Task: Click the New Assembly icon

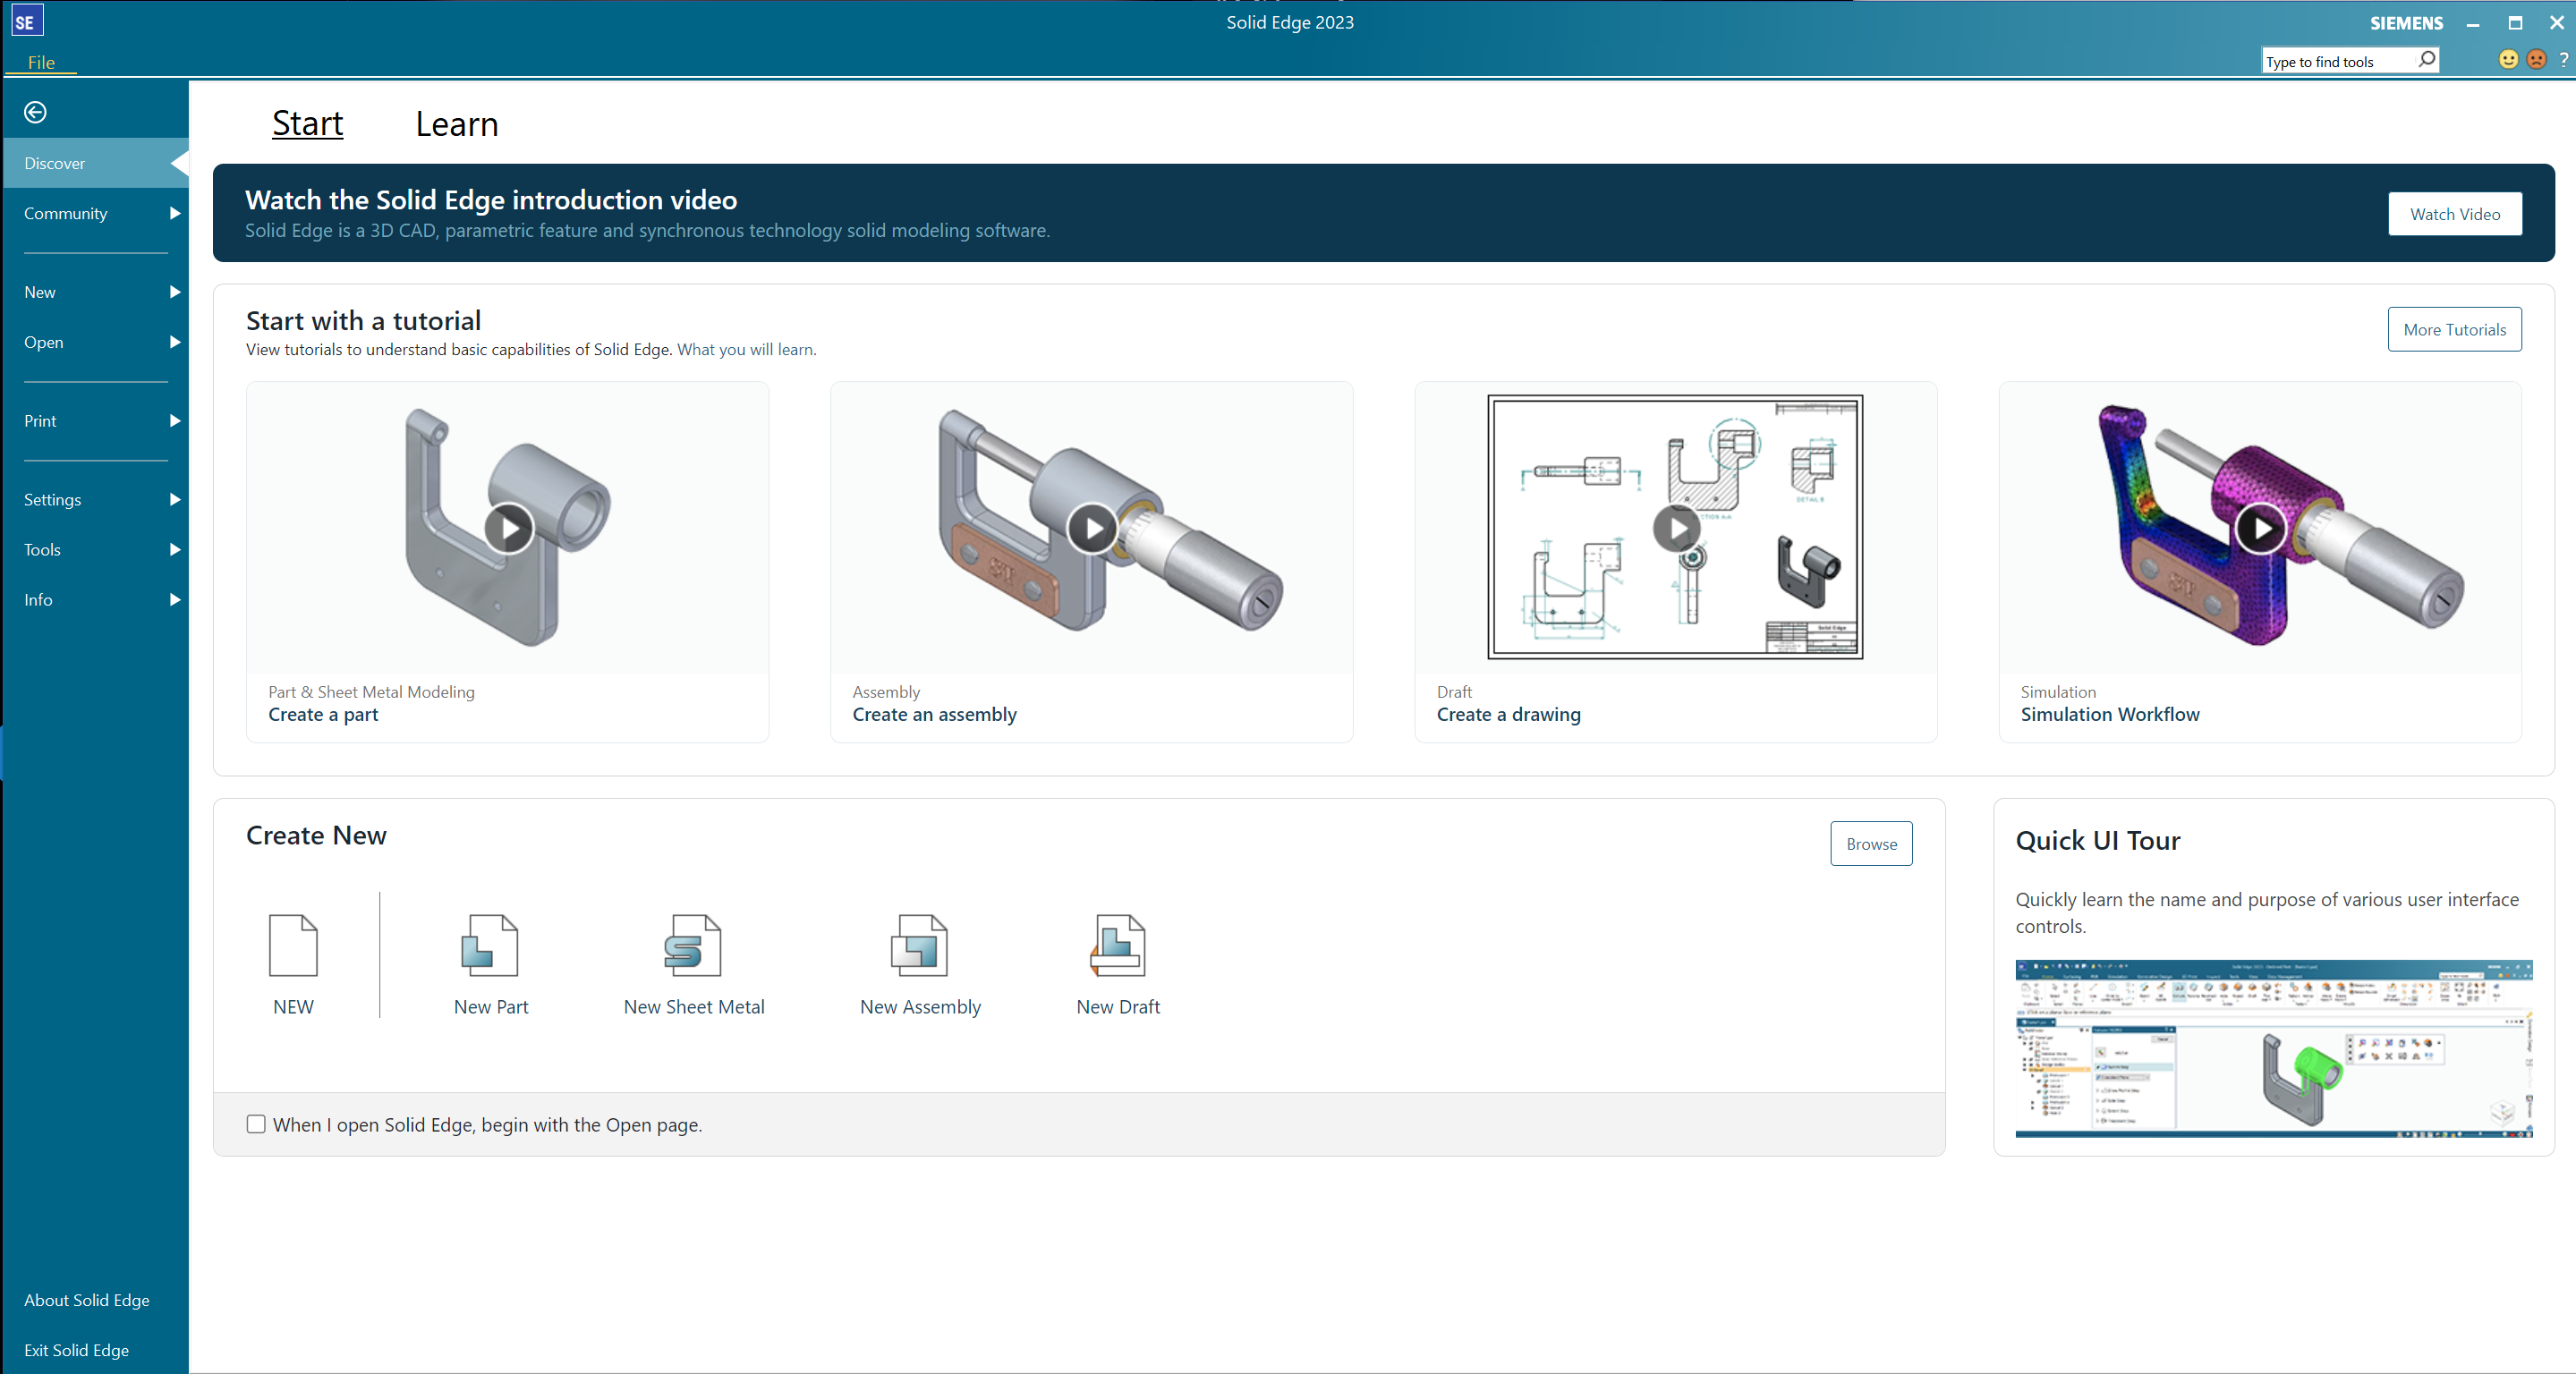Action: pyautogui.click(x=919, y=945)
